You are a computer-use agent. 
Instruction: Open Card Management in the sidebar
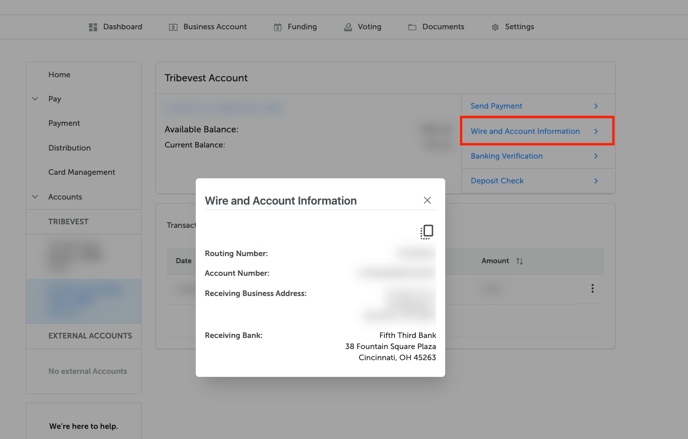(x=82, y=172)
